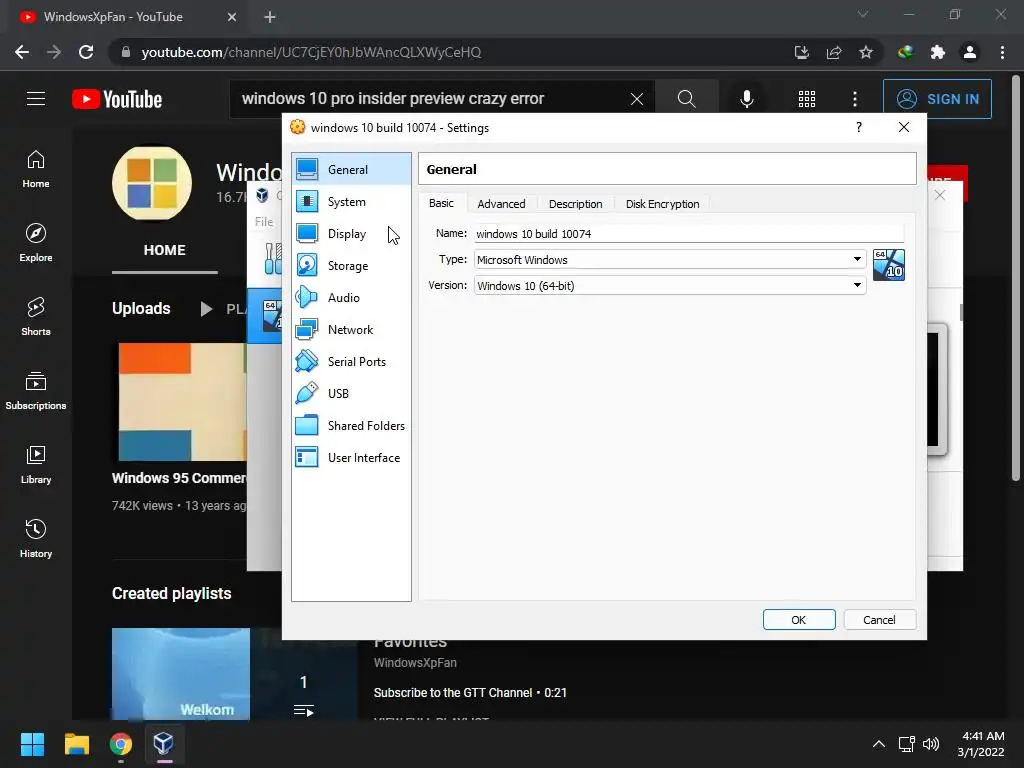Open Storage settings category

[x=351, y=265]
